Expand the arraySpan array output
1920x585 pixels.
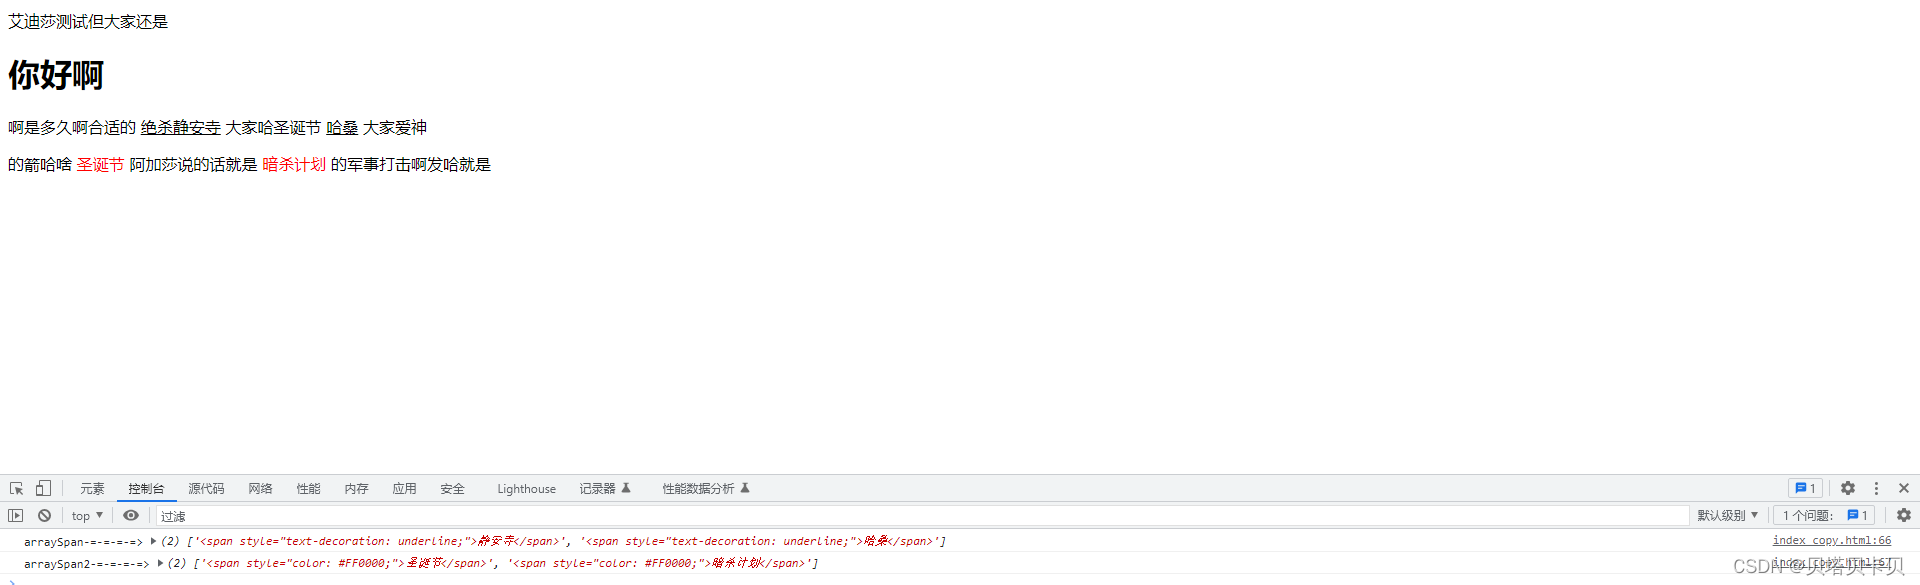[153, 541]
